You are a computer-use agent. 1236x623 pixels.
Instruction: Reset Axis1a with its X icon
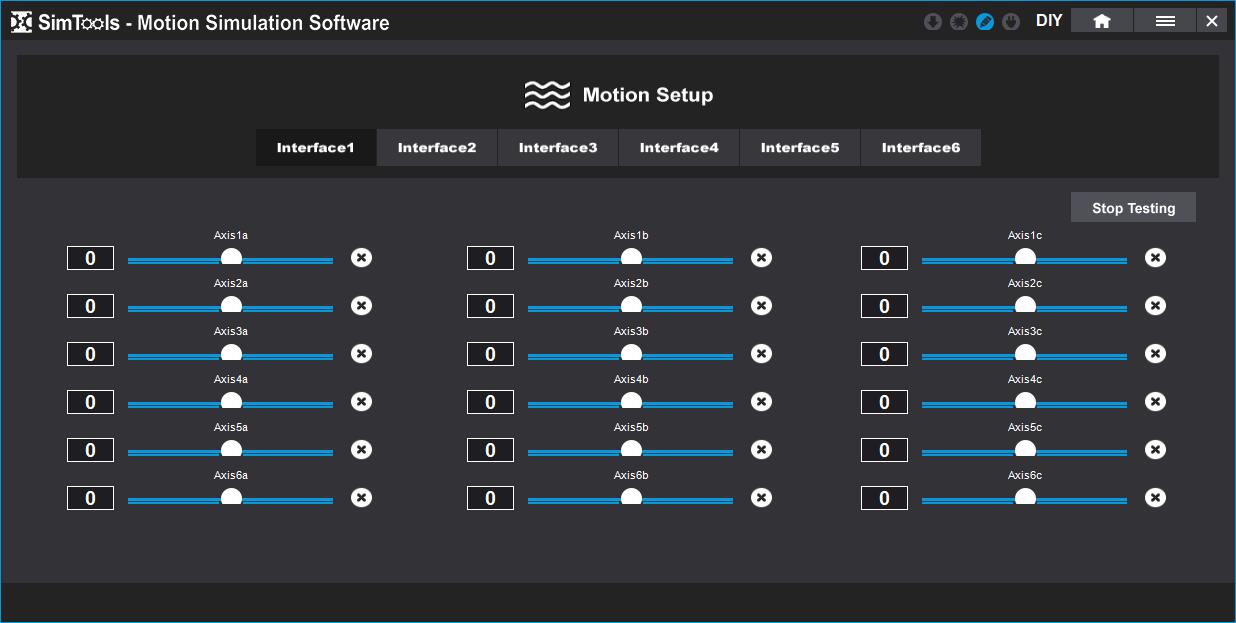click(361, 258)
